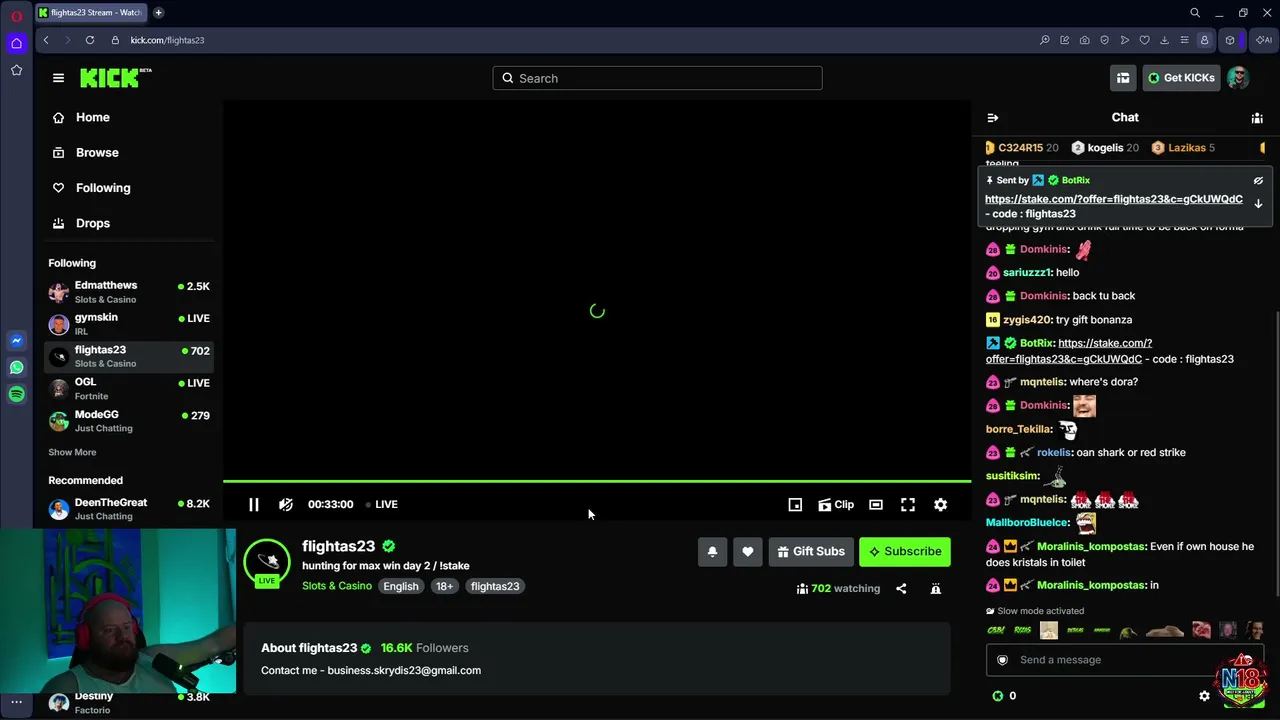Open Opera menu logo
Screen dimensions: 1280x720
(x=16, y=15)
